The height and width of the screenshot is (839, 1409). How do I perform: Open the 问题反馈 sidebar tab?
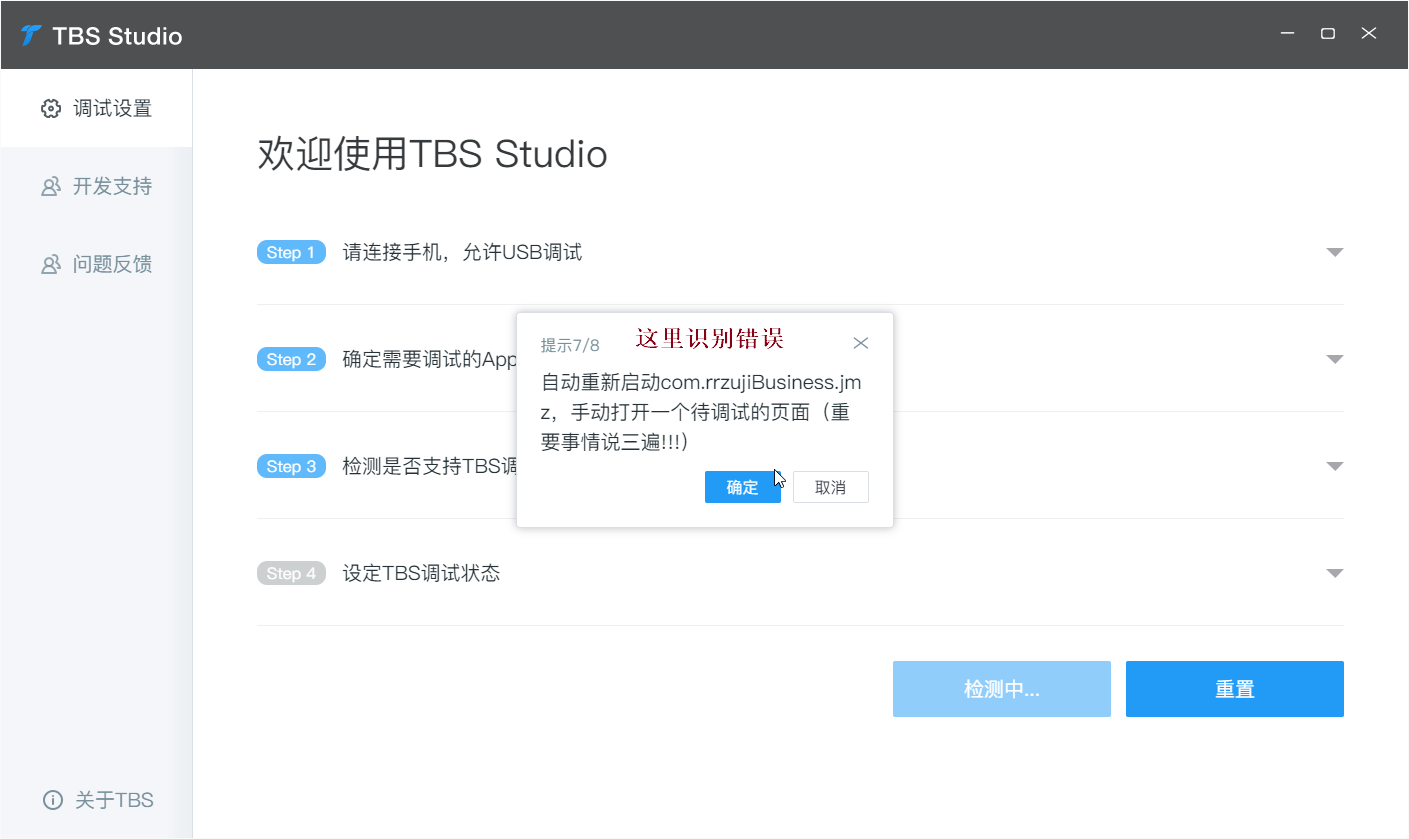pos(96,264)
